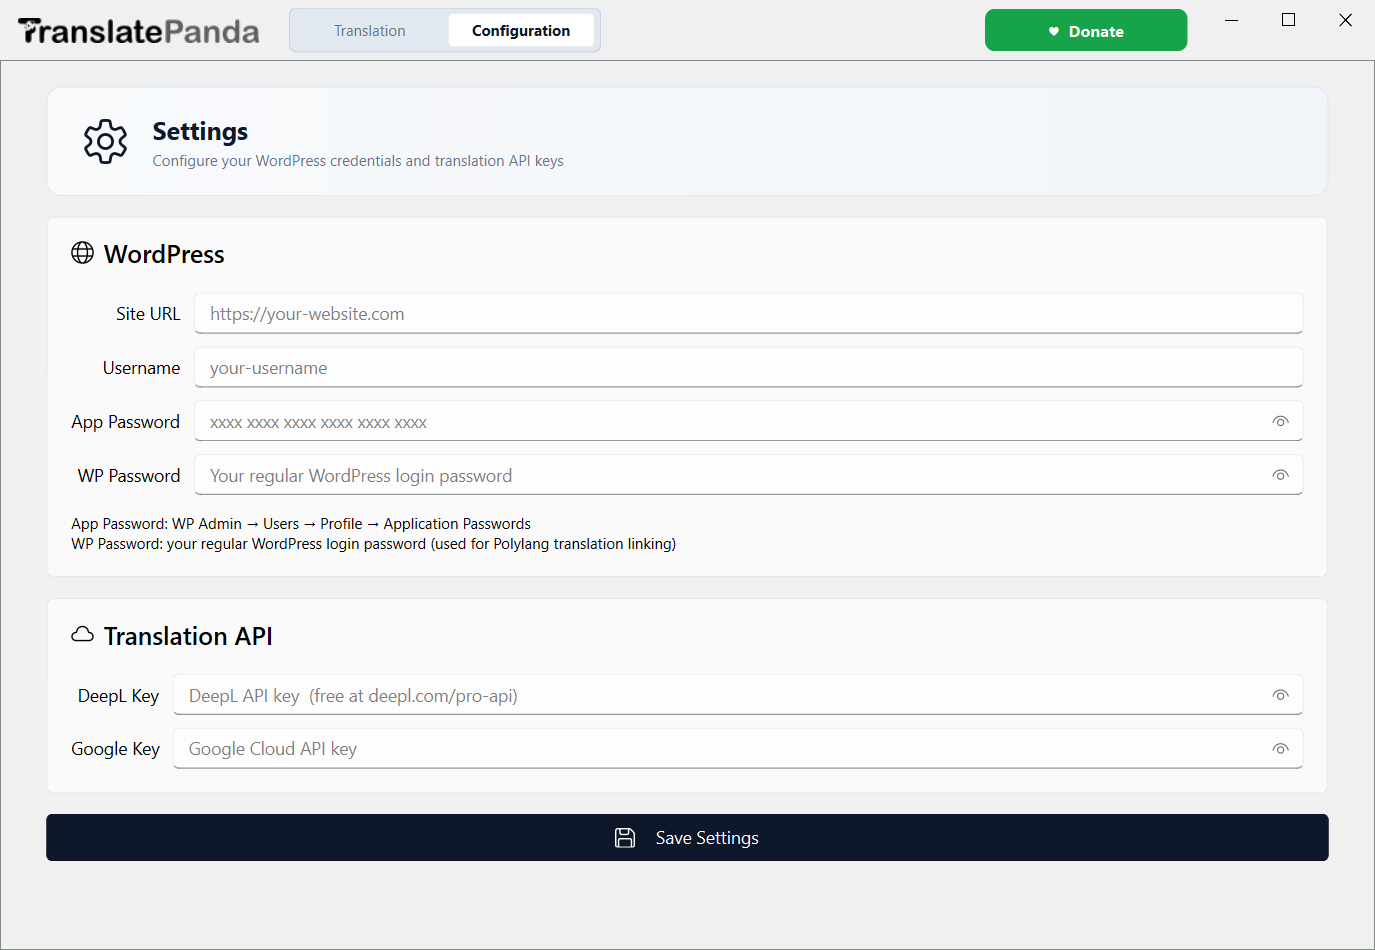Click the "Translation API" section heading

pyautogui.click(x=188, y=636)
